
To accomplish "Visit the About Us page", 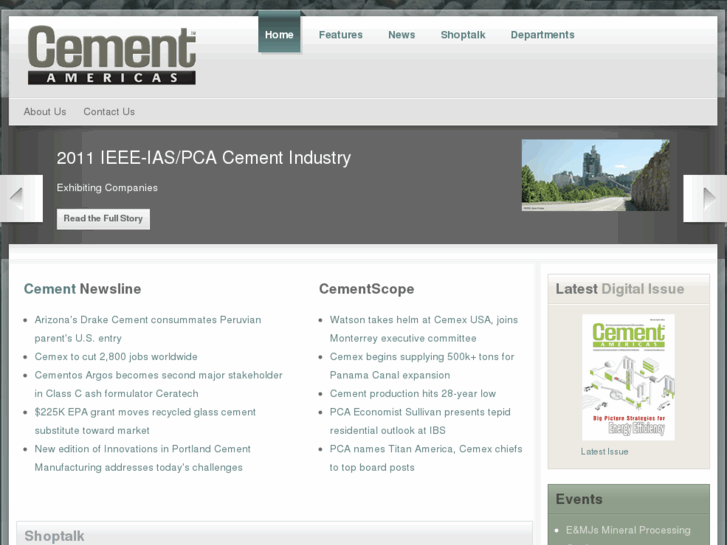I will coord(45,112).
